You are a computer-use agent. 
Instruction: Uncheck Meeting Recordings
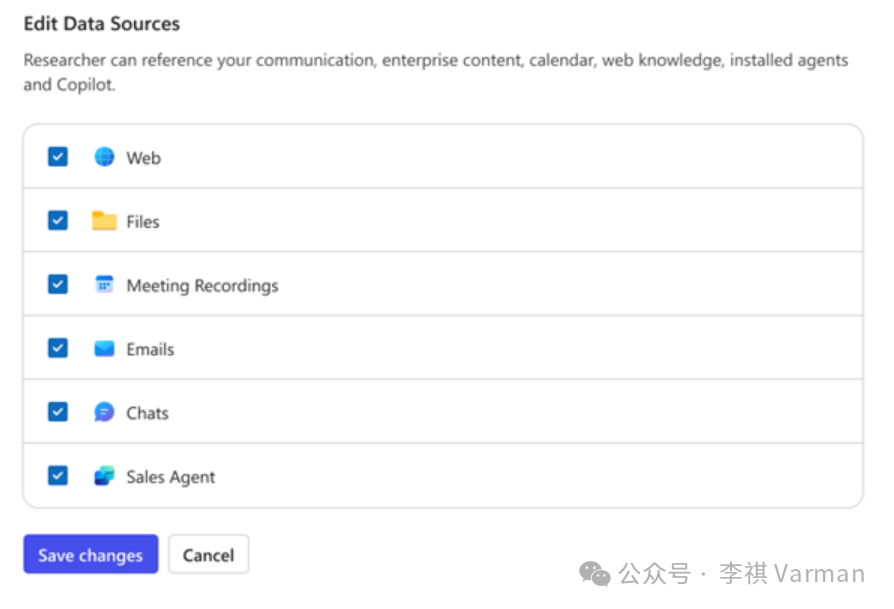pyautogui.click(x=57, y=284)
